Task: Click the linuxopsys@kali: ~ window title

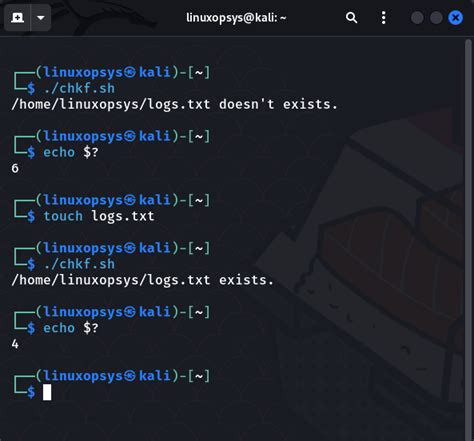Action: click(236, 17)
